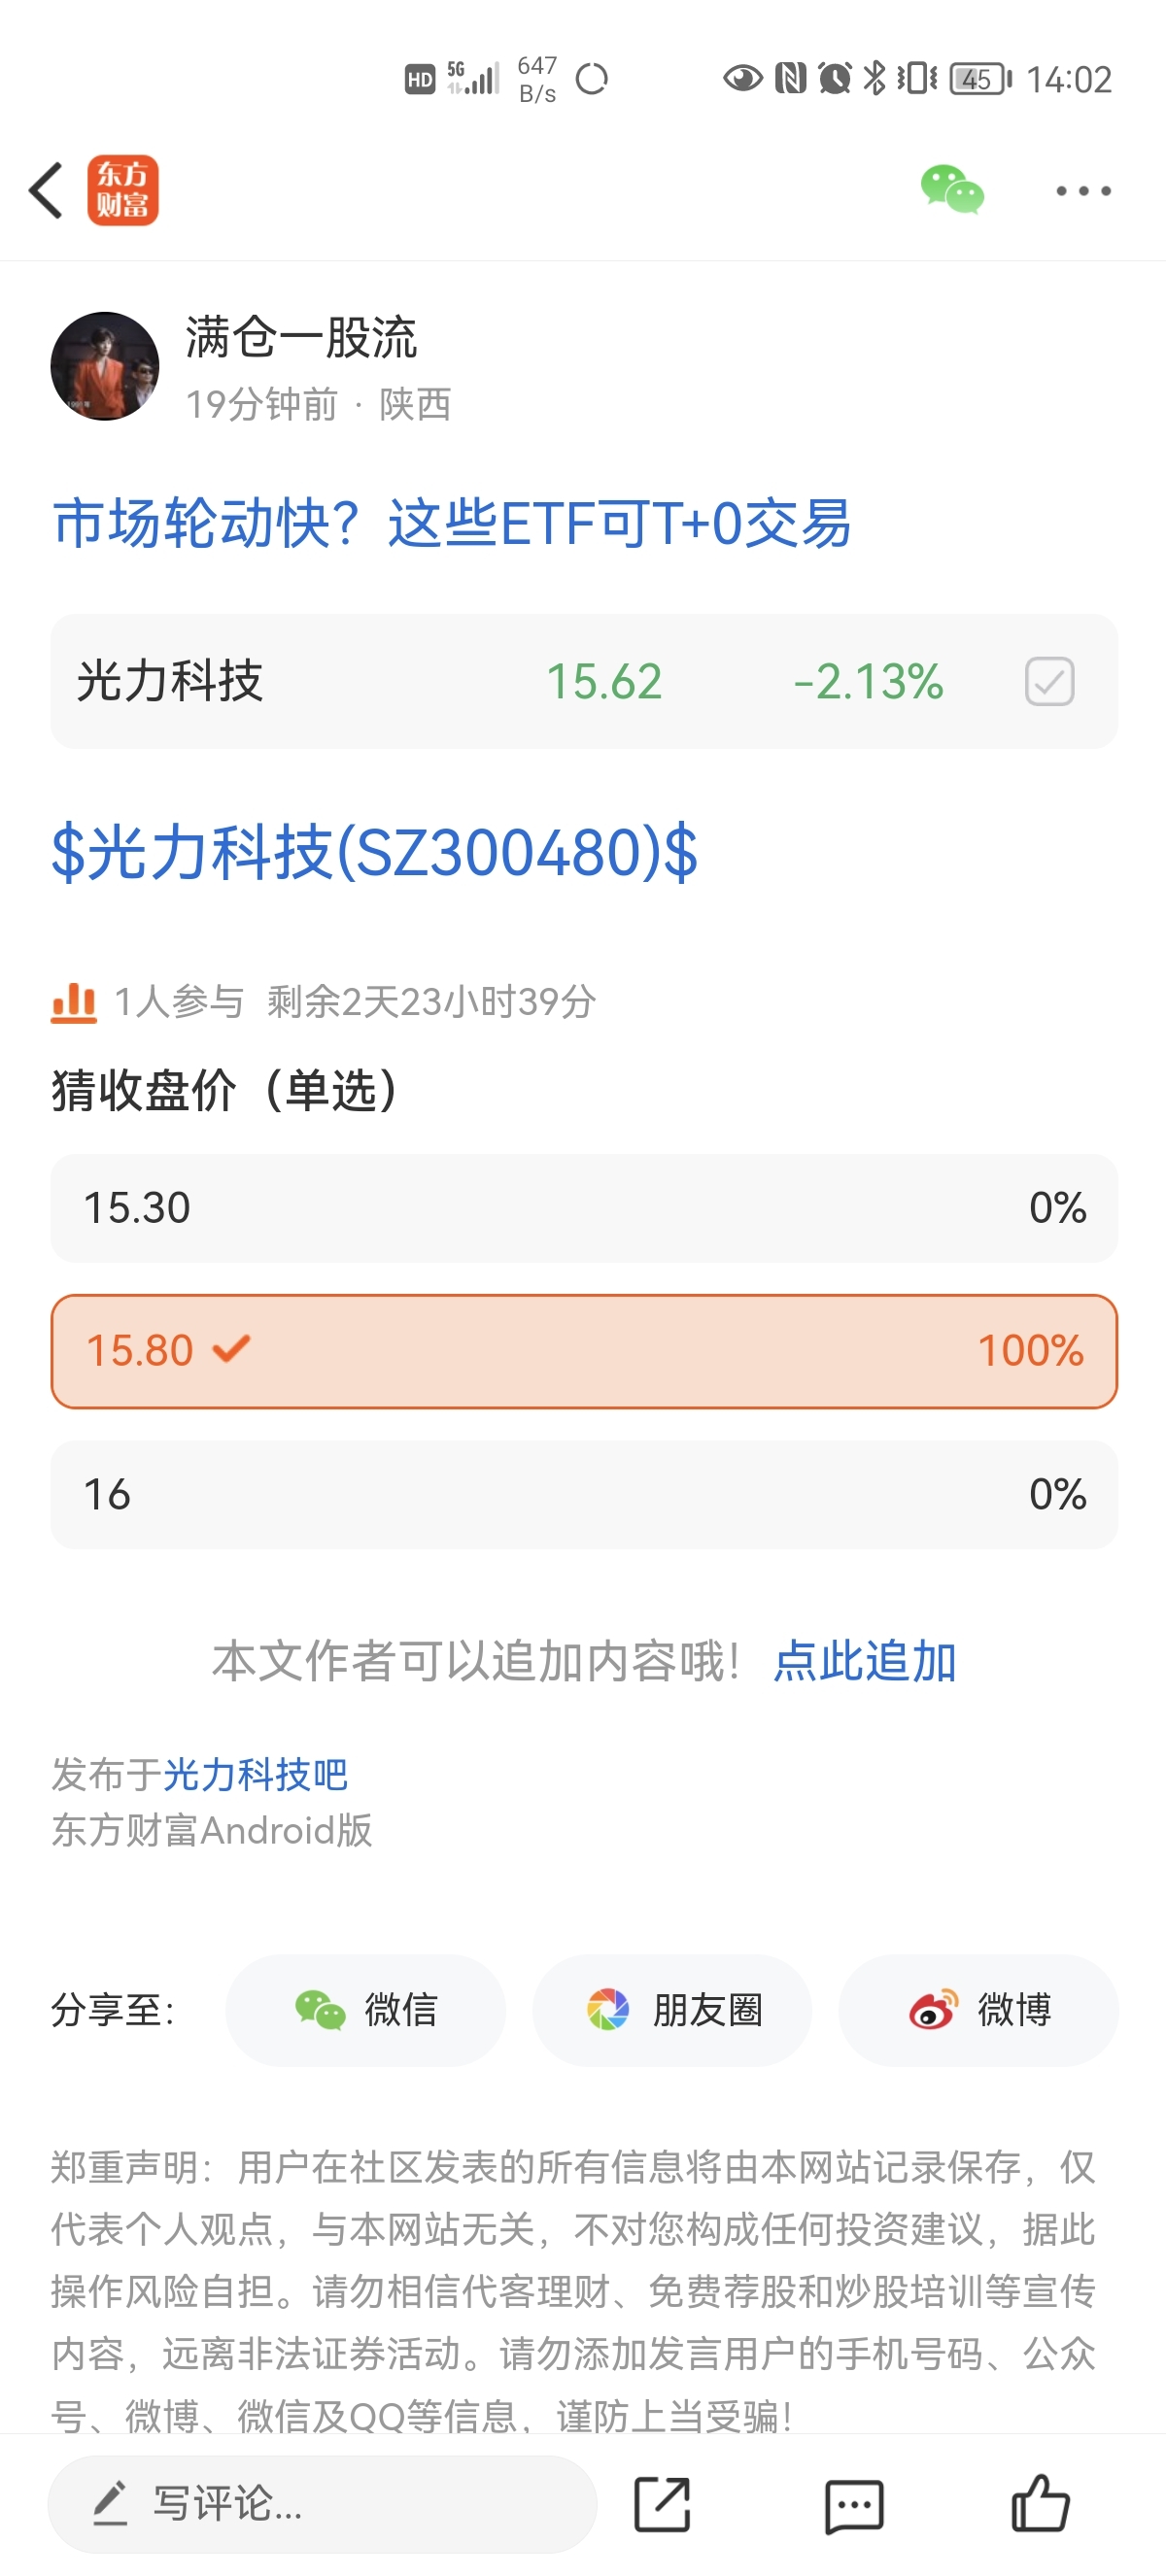Click 点此追加 to append content
This screenshot has height=2576, width=1166.
pos(864,1661)
